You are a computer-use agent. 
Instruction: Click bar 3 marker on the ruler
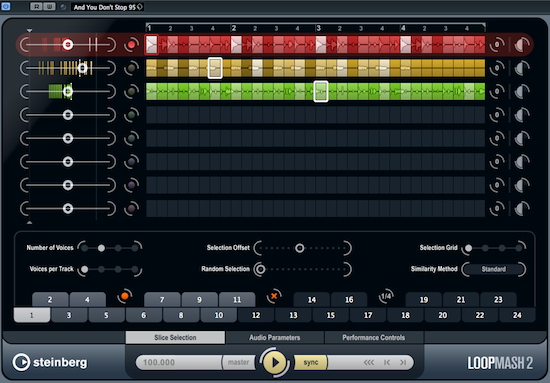tap(318, 28)
